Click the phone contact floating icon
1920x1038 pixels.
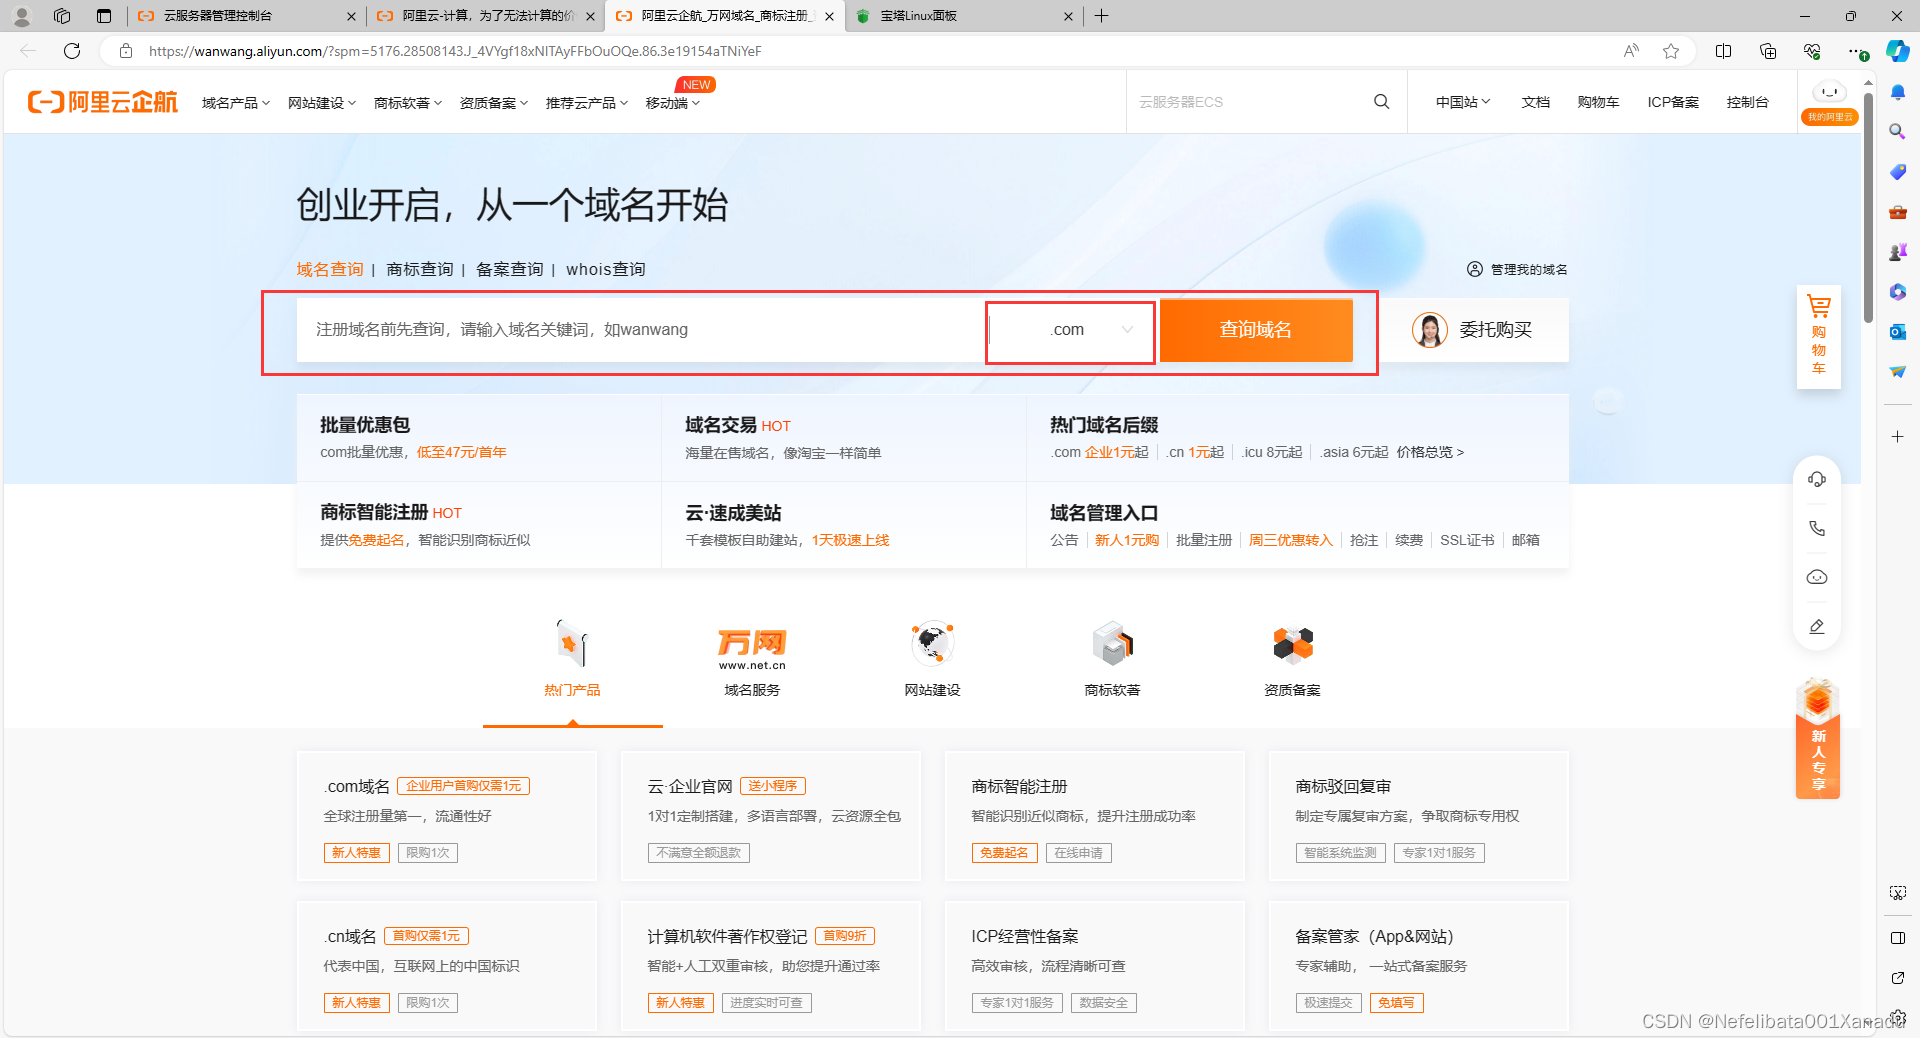(1817, 528)
